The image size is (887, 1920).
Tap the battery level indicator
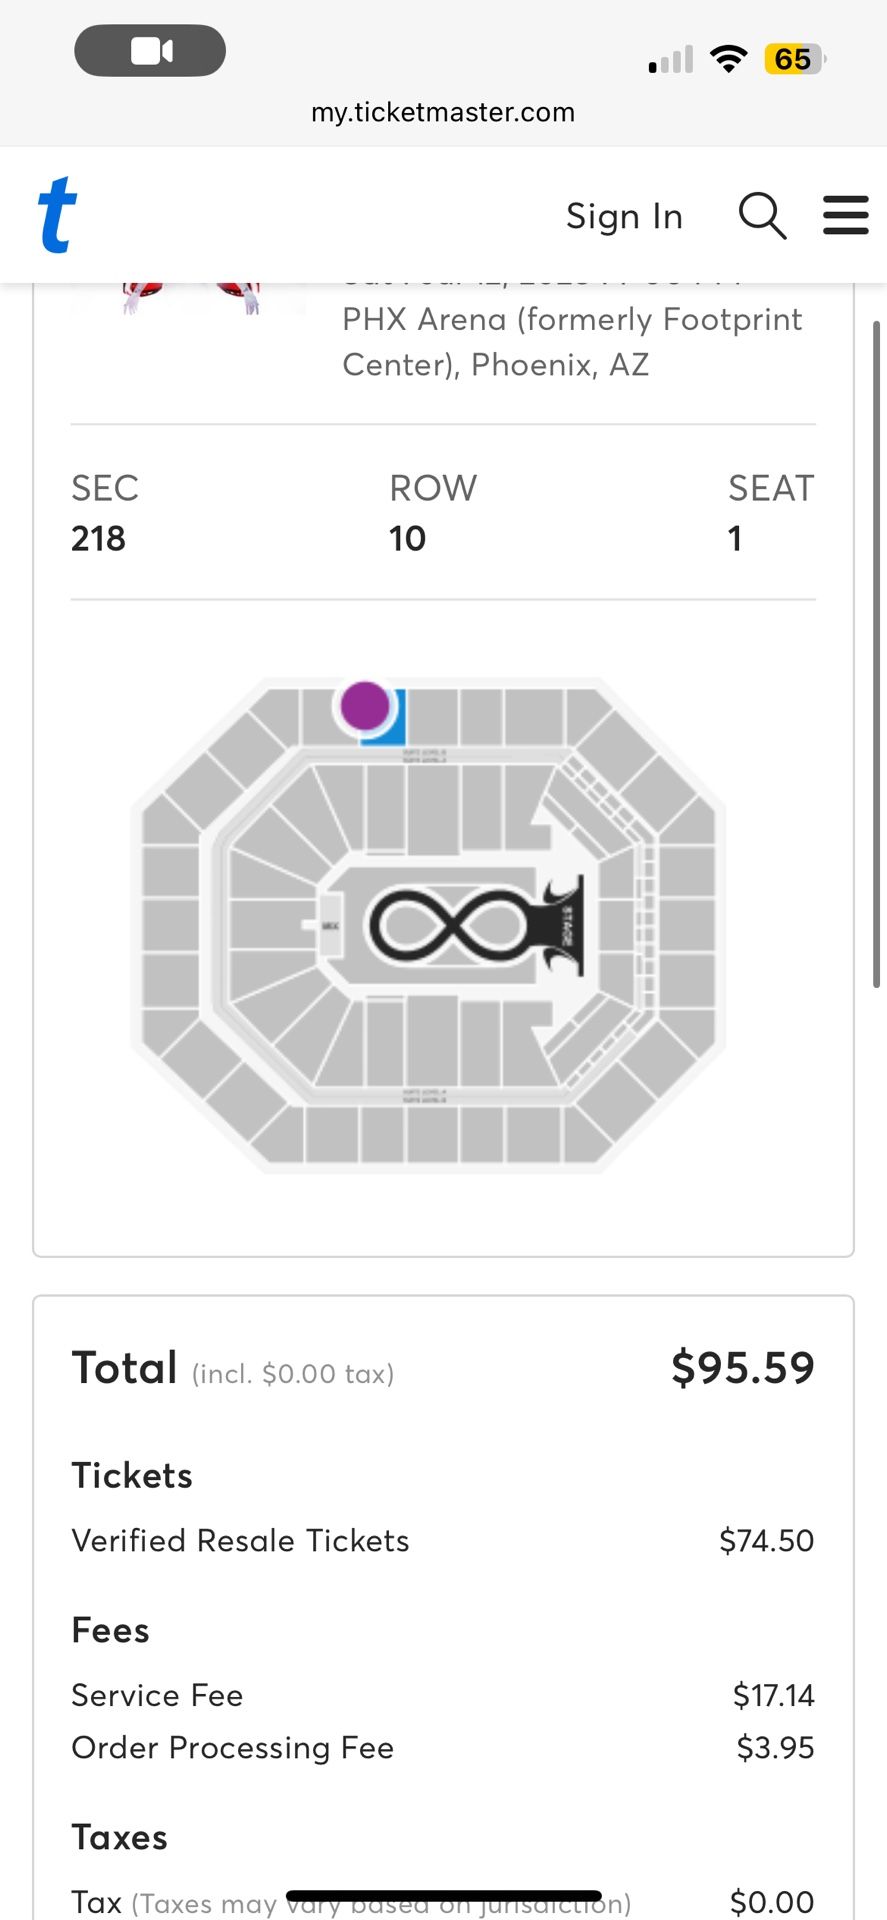[x=793, y=59]
